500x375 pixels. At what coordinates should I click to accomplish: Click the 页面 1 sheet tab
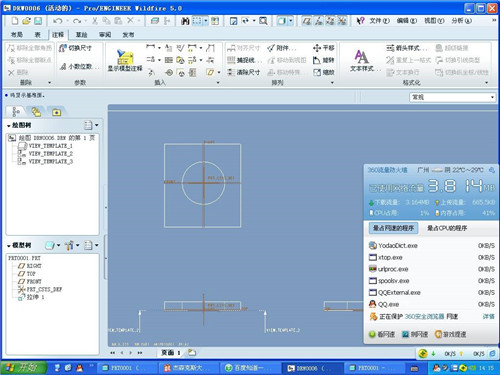pos(171,353)
